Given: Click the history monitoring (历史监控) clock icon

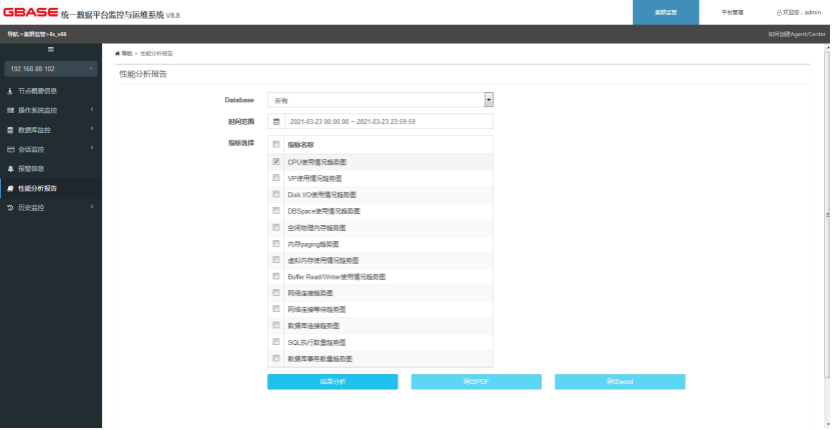Looking at the screenshot, I should point(10,208).
